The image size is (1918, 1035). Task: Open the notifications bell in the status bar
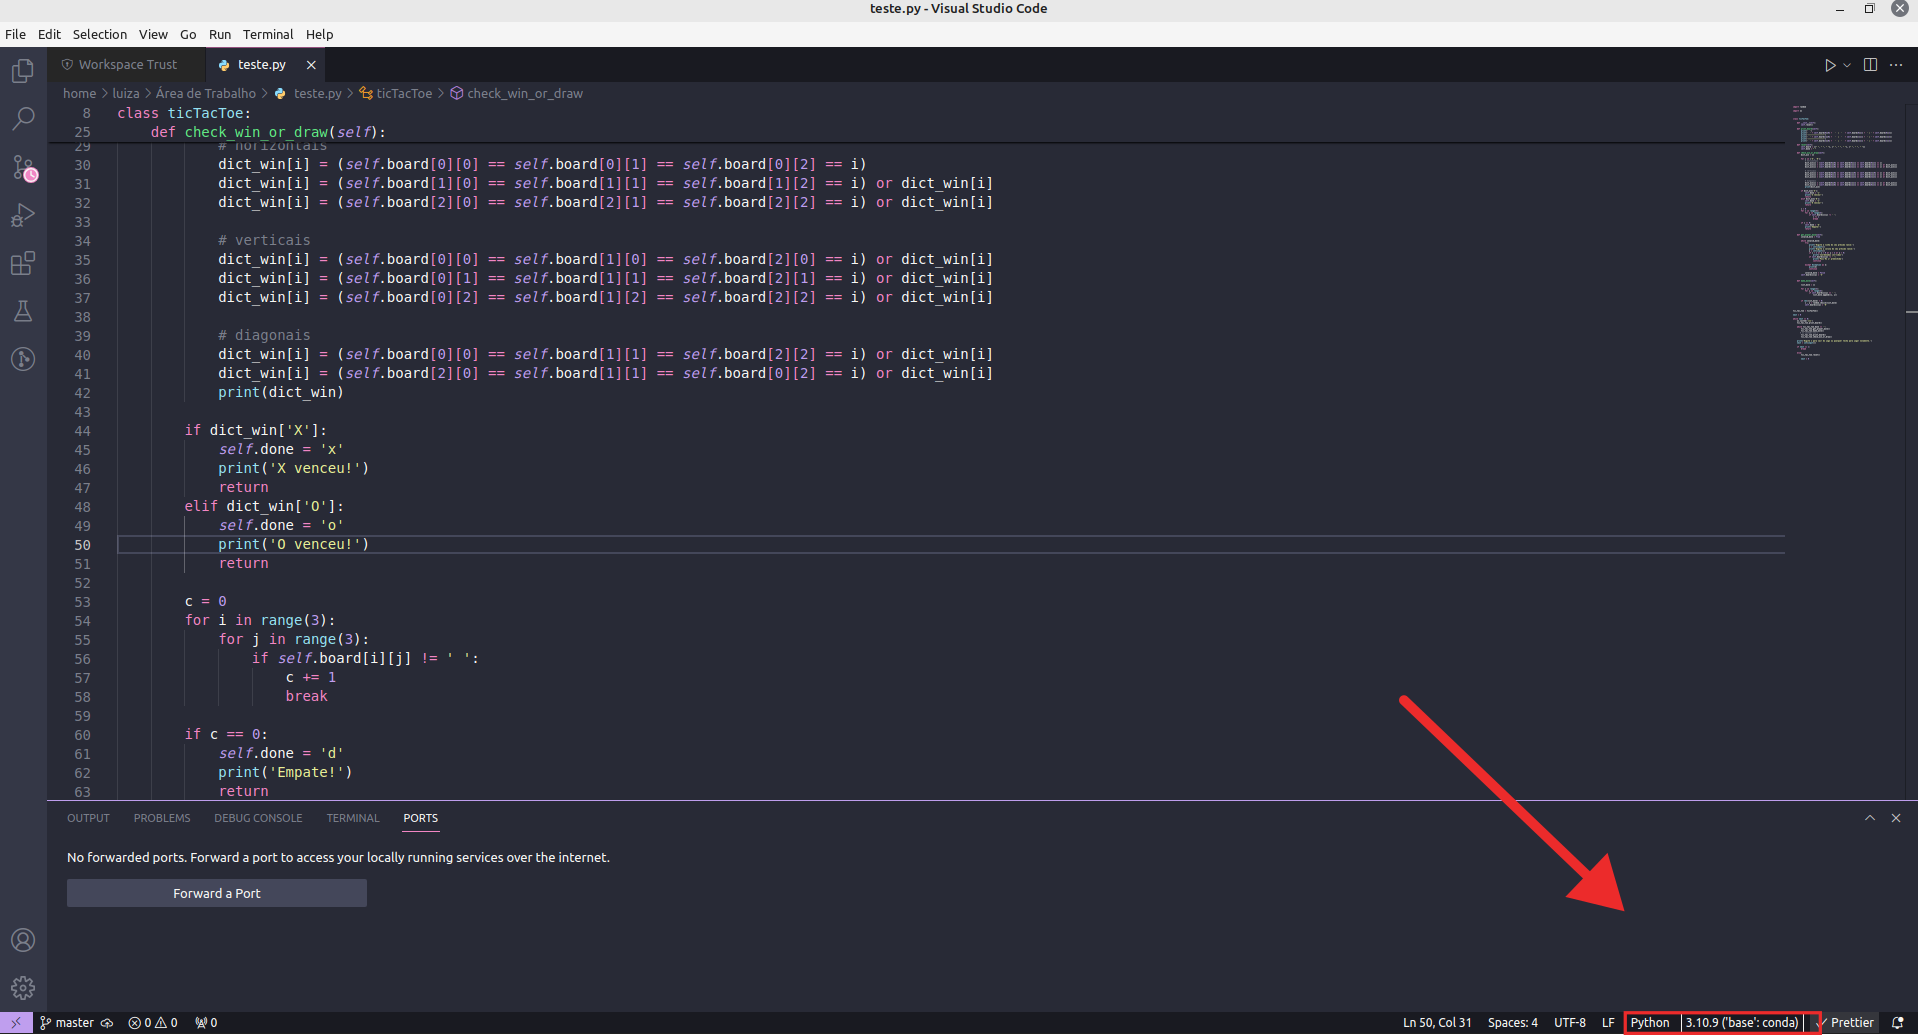point(1898,1022)
